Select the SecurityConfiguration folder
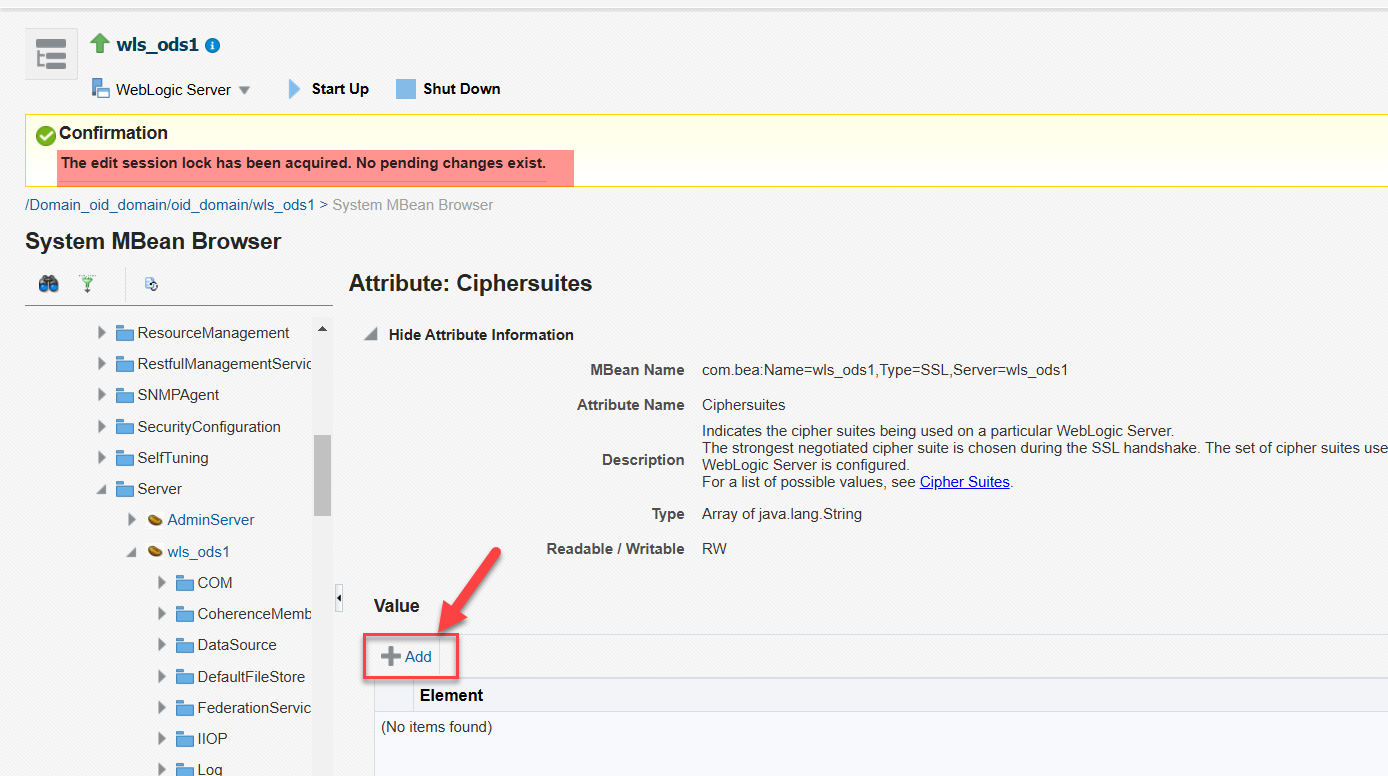1388x776 pixels. pos(208,427)
